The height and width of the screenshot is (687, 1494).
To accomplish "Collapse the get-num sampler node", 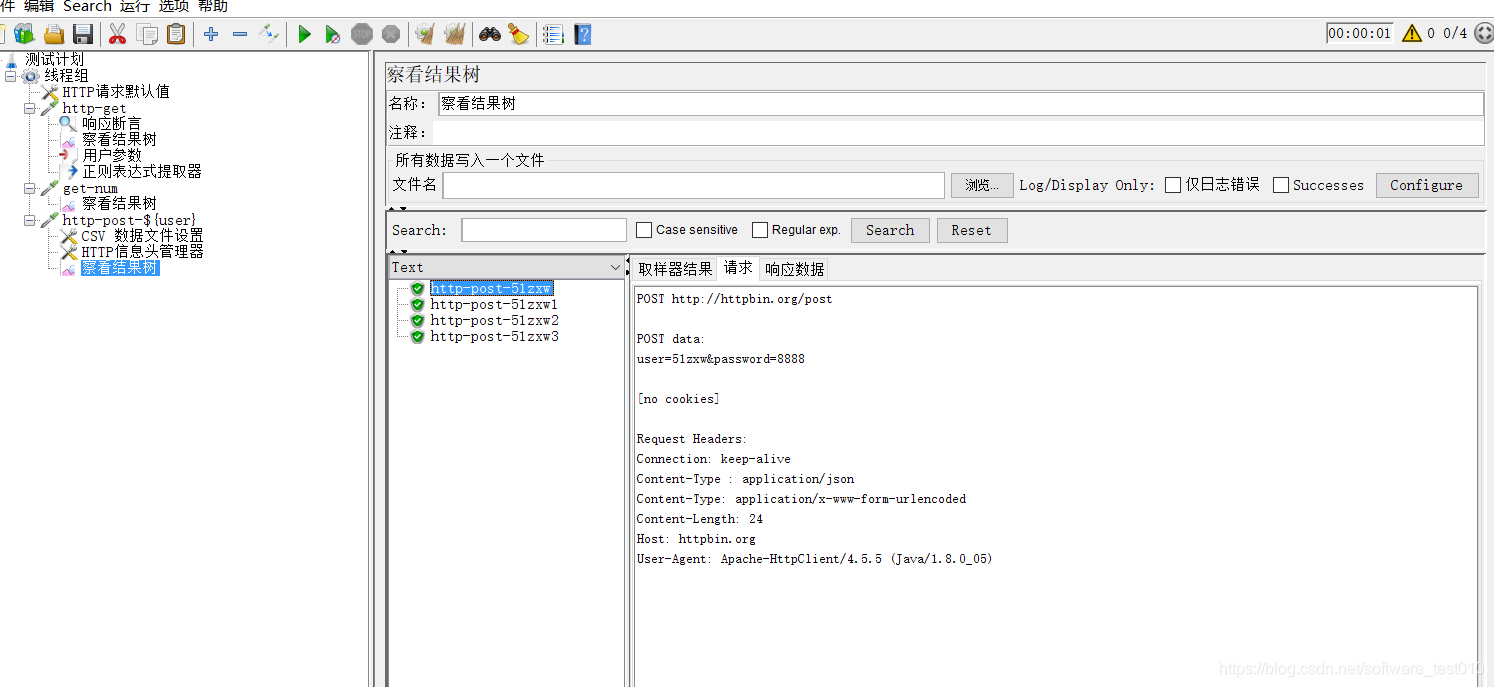I will (x=29, y=188).
